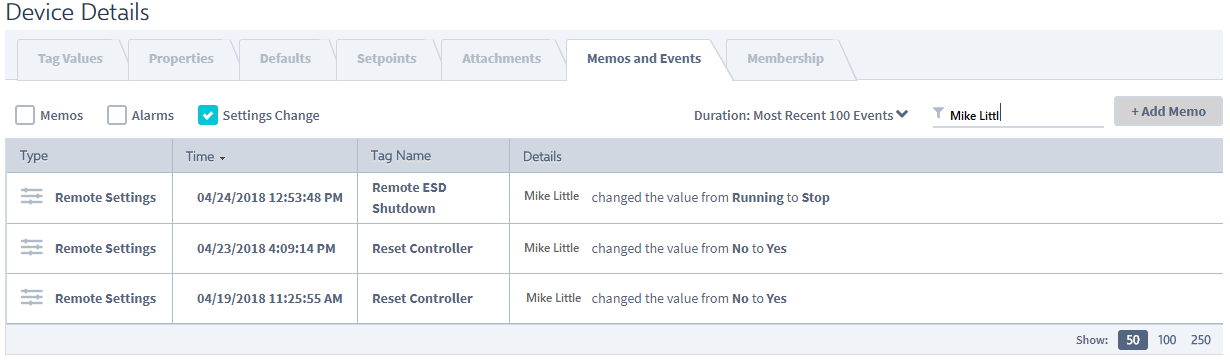Switch to the Tag Values tab
The image size is (1230, 360).
tap(70, 59)
